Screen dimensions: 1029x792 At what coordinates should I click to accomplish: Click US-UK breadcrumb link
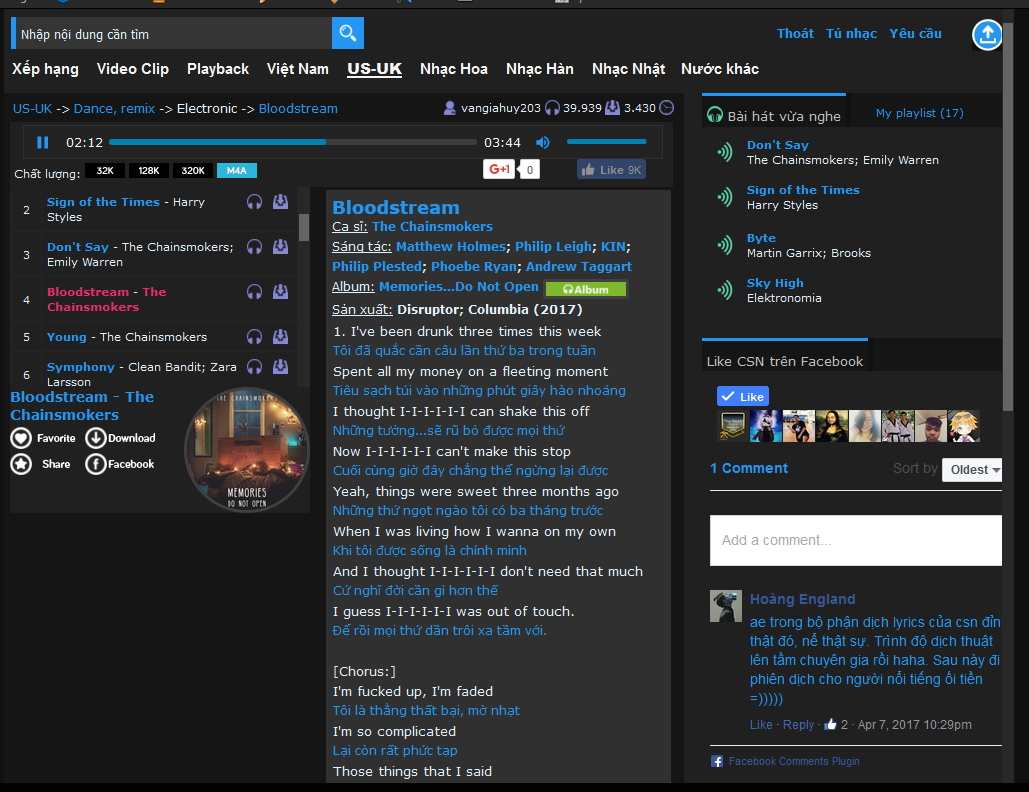pyautogui.click(x=32, y=108)
